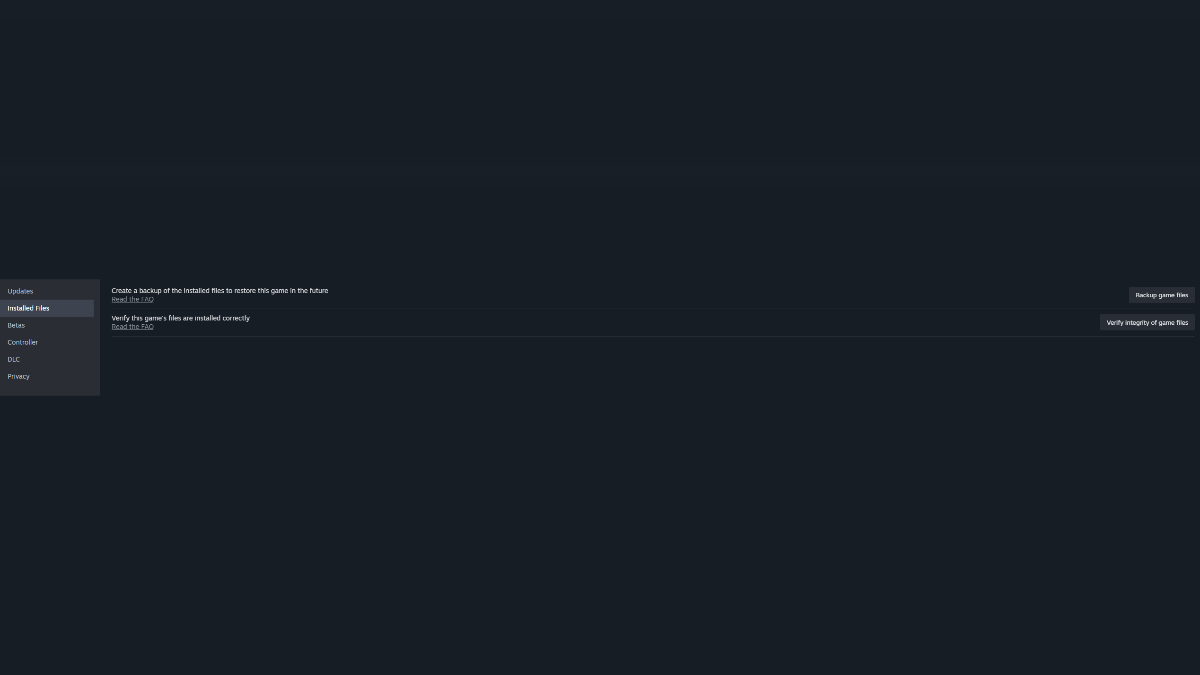Image resolution: width=1200 pixels, height=675 pixels.
Task: Select the Installed Files tab
Action: [47, 308]
